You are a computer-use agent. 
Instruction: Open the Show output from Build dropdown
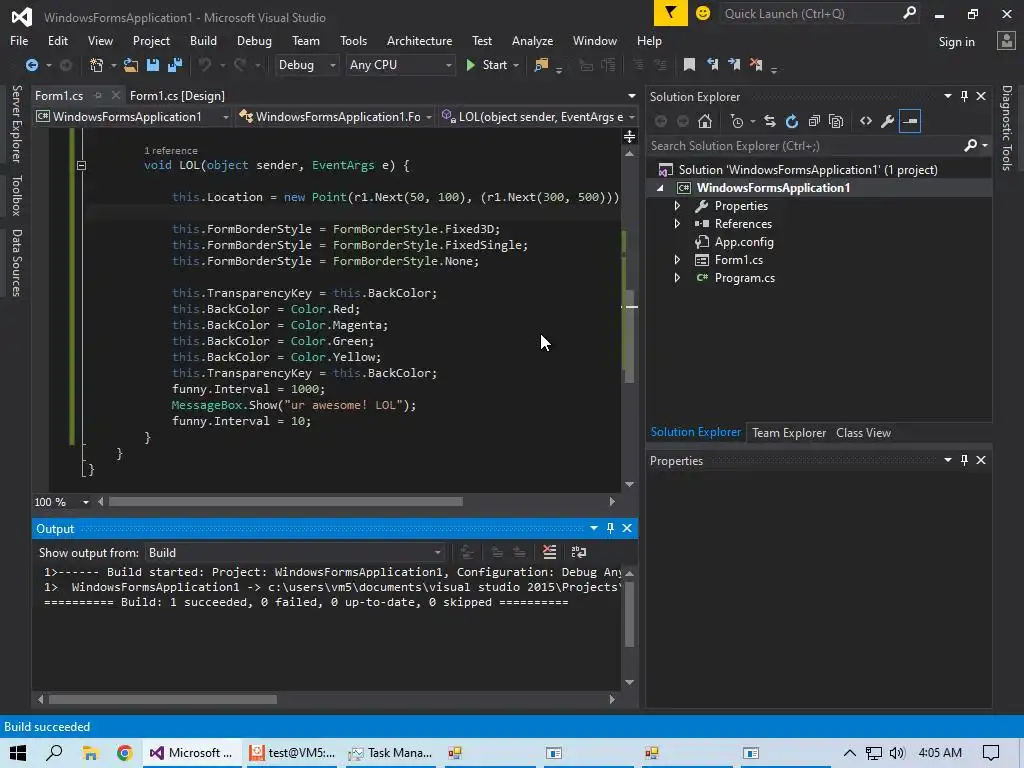point(295,552)
